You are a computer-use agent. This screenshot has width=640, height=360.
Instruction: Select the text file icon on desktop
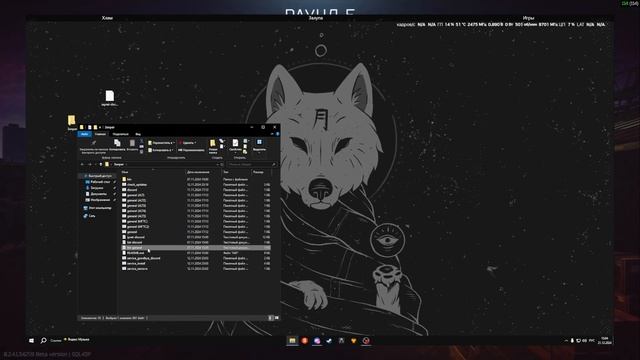[x=109, y=98]
